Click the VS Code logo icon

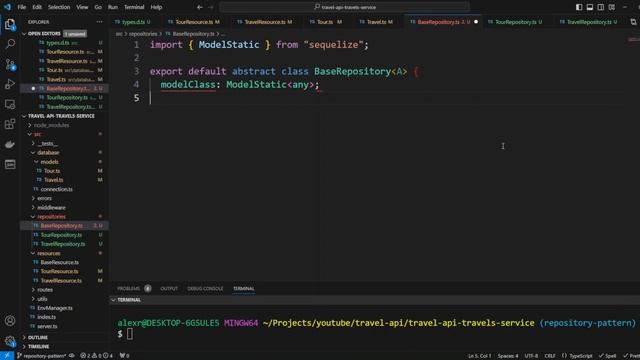click(x=7, y=7)
